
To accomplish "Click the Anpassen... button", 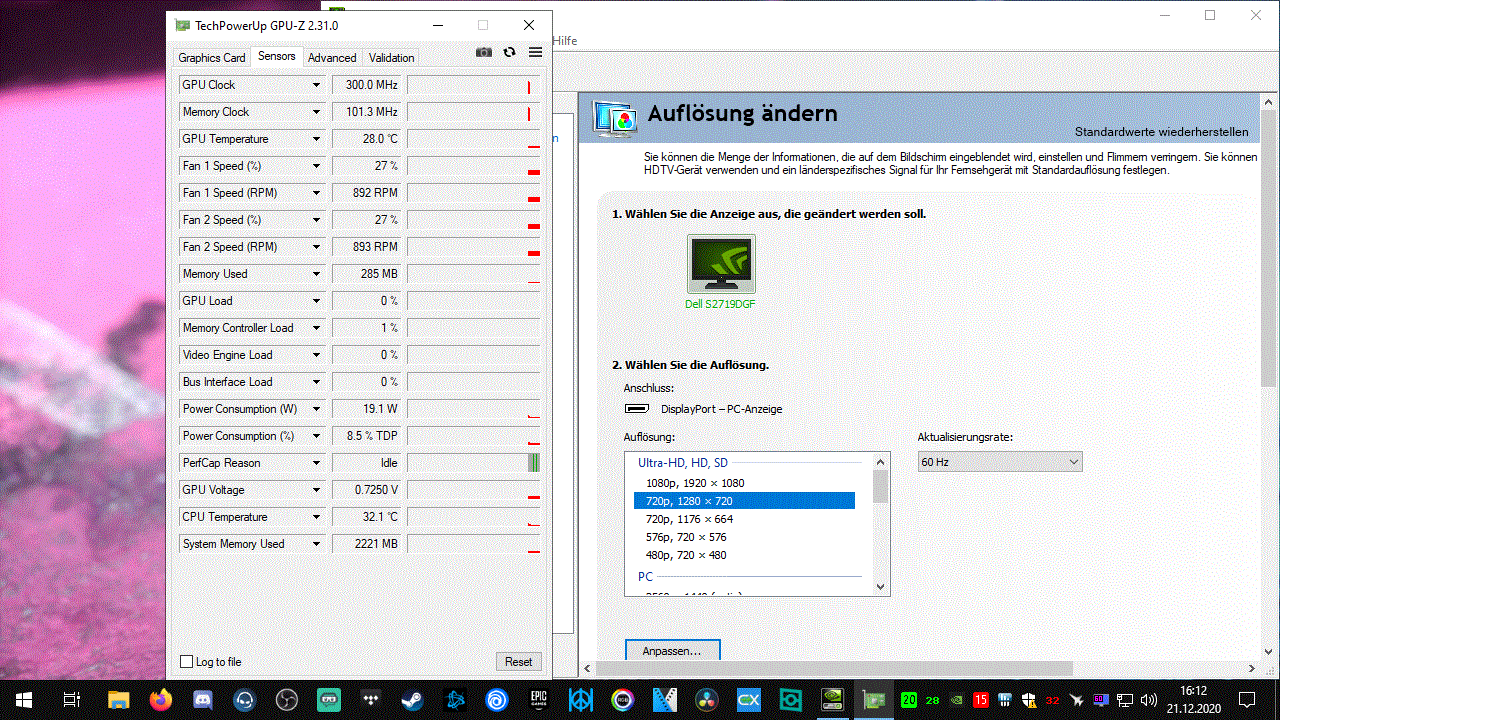I will coord(672,651).
